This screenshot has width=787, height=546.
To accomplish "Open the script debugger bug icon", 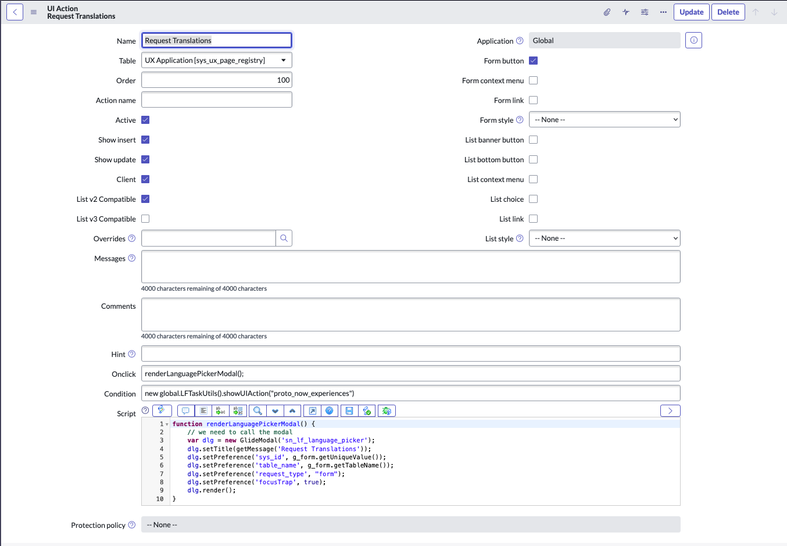I will pyautogui.click(x=386, y=411).
